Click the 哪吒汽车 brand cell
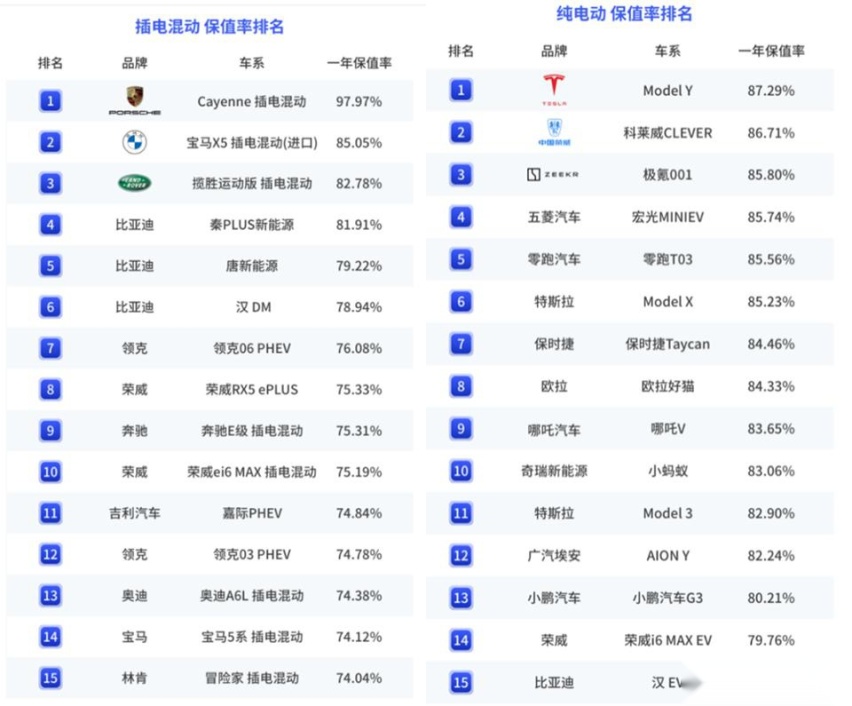 tap(554, 430)
